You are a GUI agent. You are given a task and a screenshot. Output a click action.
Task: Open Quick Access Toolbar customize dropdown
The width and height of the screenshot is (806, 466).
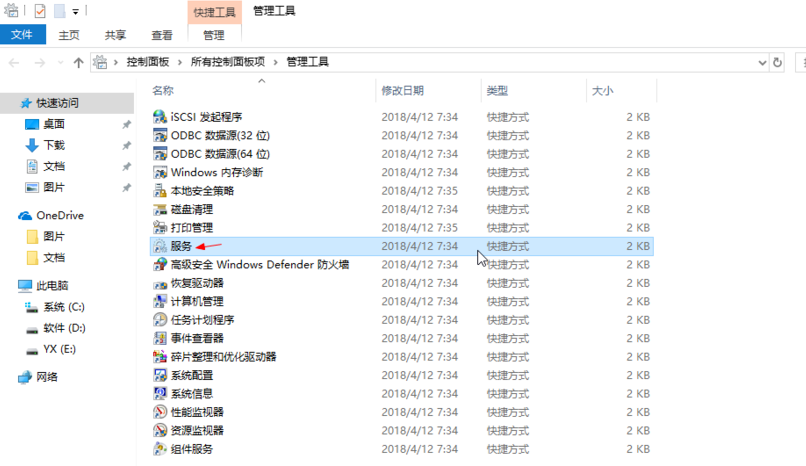click(75, 12)
